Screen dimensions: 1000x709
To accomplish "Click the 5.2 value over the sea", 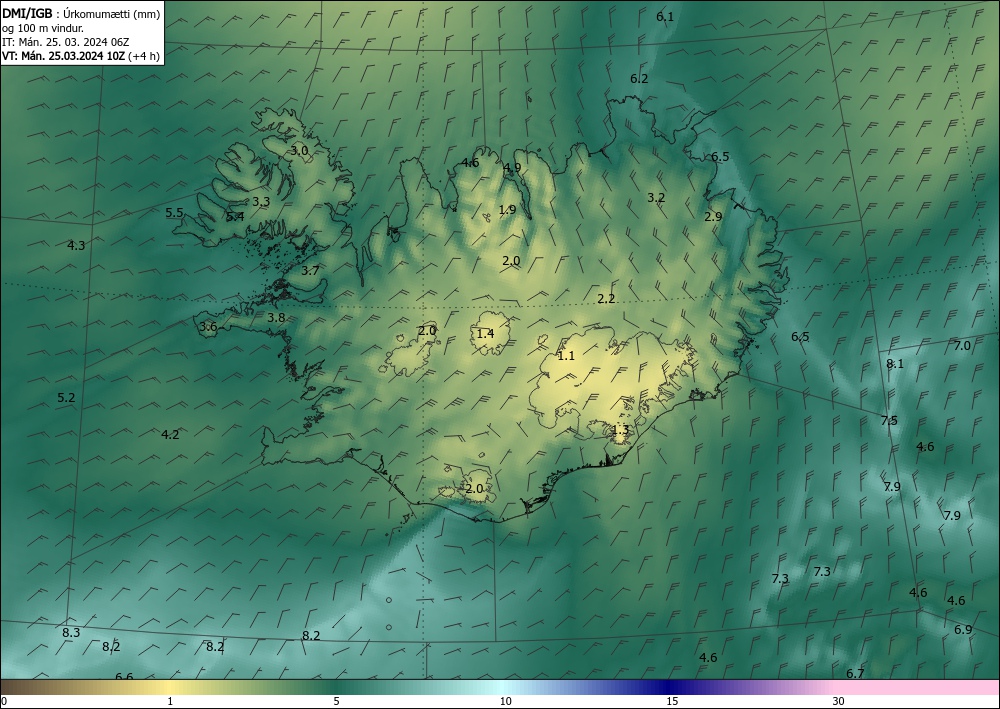I will tap(66, 398).
